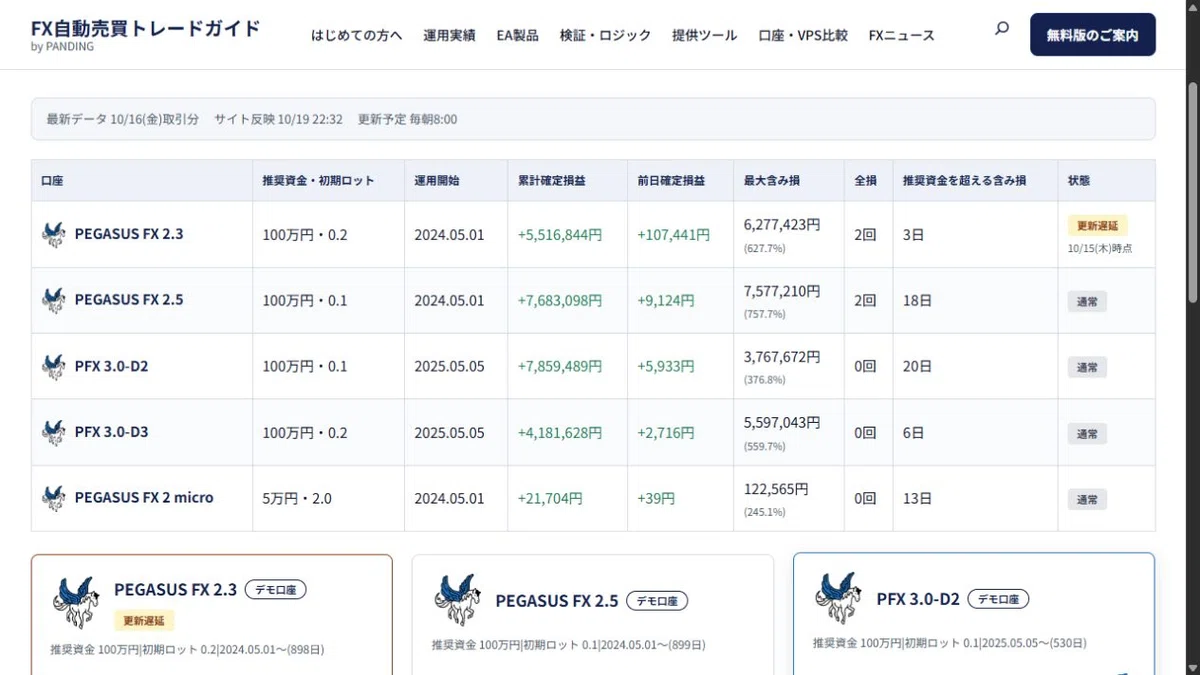Screen dimensions: 1200x675
Task: Open the PEGASUS FX 2.3 table link
Action: (129, 234)
